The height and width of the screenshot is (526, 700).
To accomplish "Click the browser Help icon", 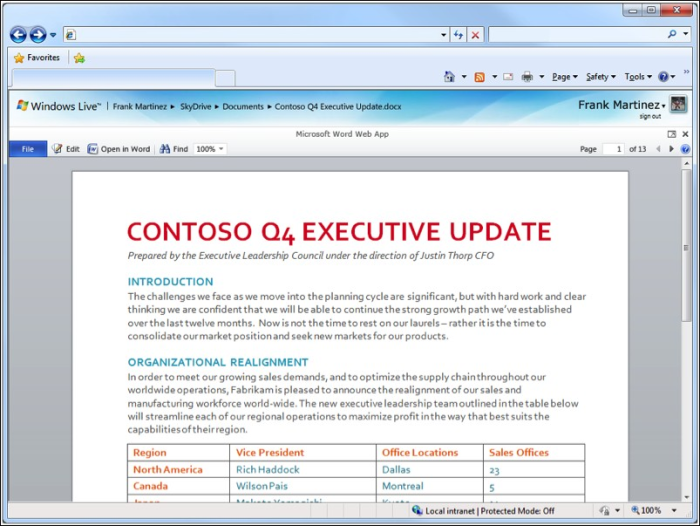I will (x=664, y=77).
